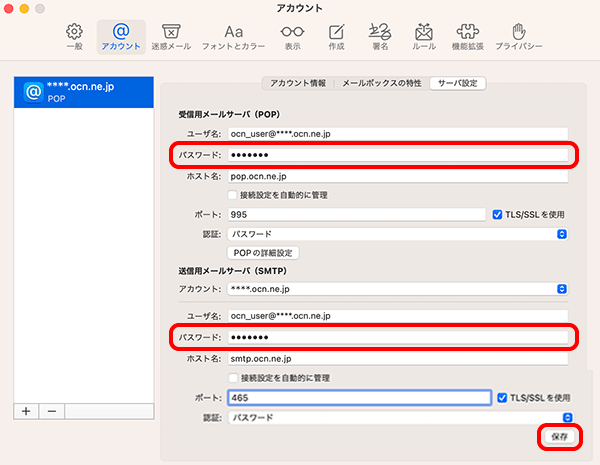The height and width of the screenshot is (465, 600).
Task: Open the General (一般) gear preferences
Action: pyautogui.click(x=74, y=37)
